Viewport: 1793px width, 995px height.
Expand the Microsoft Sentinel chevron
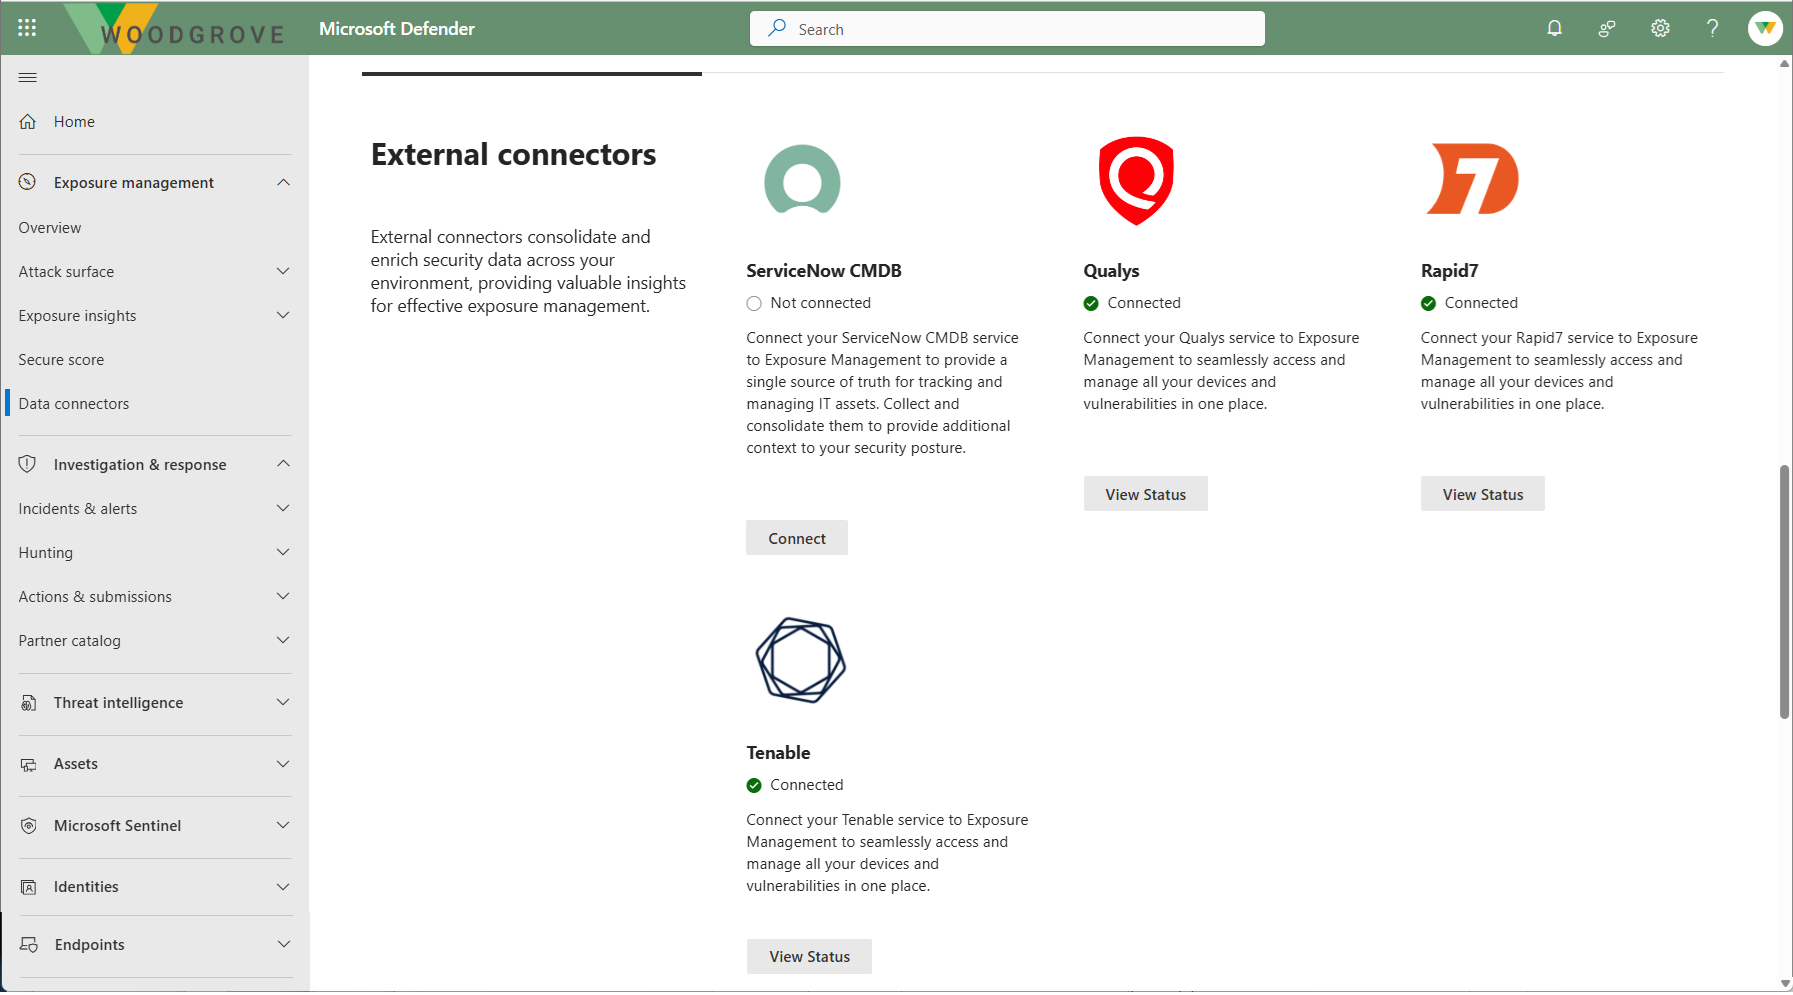coord(283,826)
